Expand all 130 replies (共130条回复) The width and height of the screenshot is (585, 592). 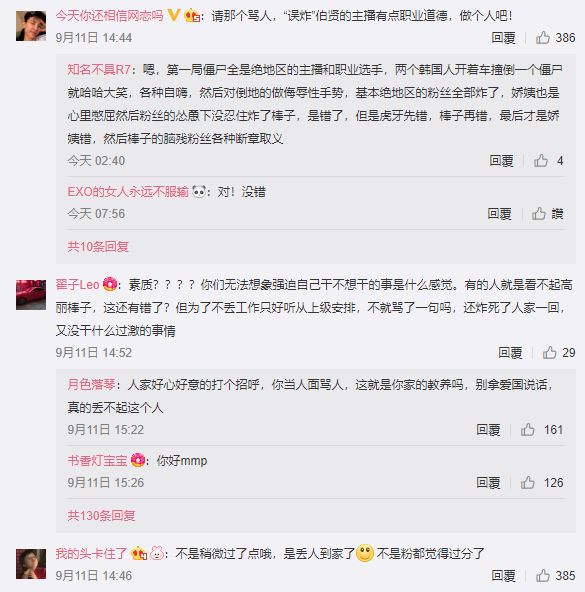coord(101,515)
